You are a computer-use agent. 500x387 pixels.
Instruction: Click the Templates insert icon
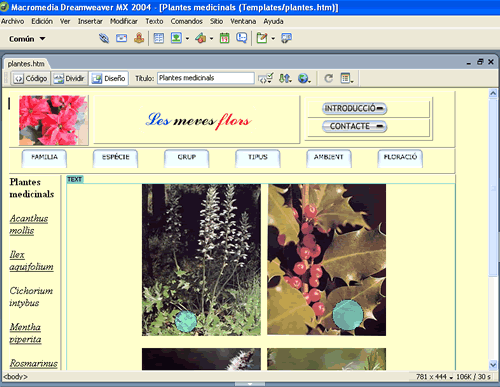click(262, 38)
